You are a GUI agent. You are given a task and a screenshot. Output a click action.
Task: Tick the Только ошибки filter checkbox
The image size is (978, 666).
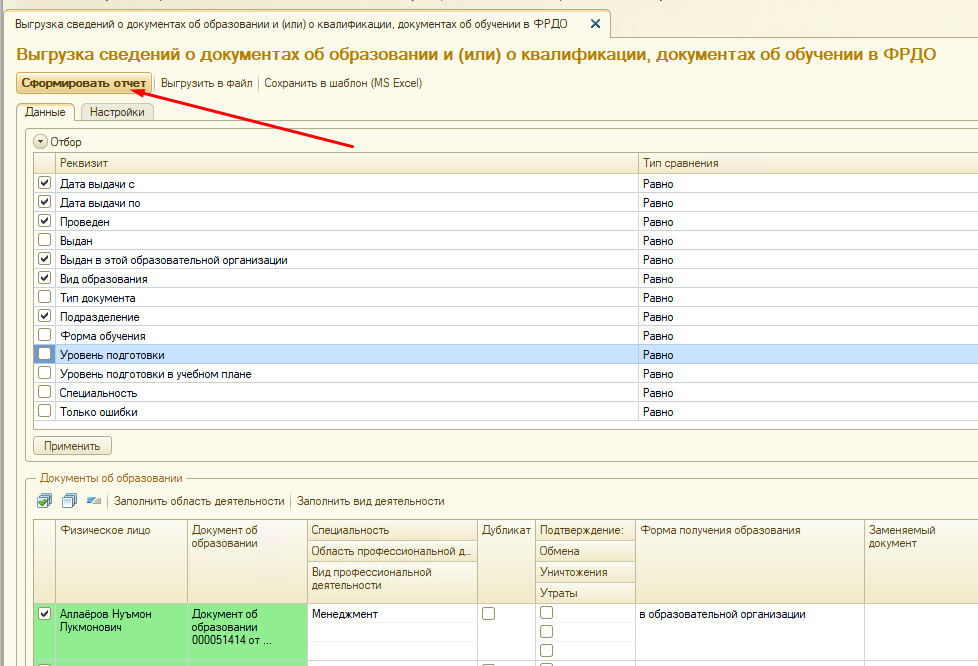(x=44, y=411)
